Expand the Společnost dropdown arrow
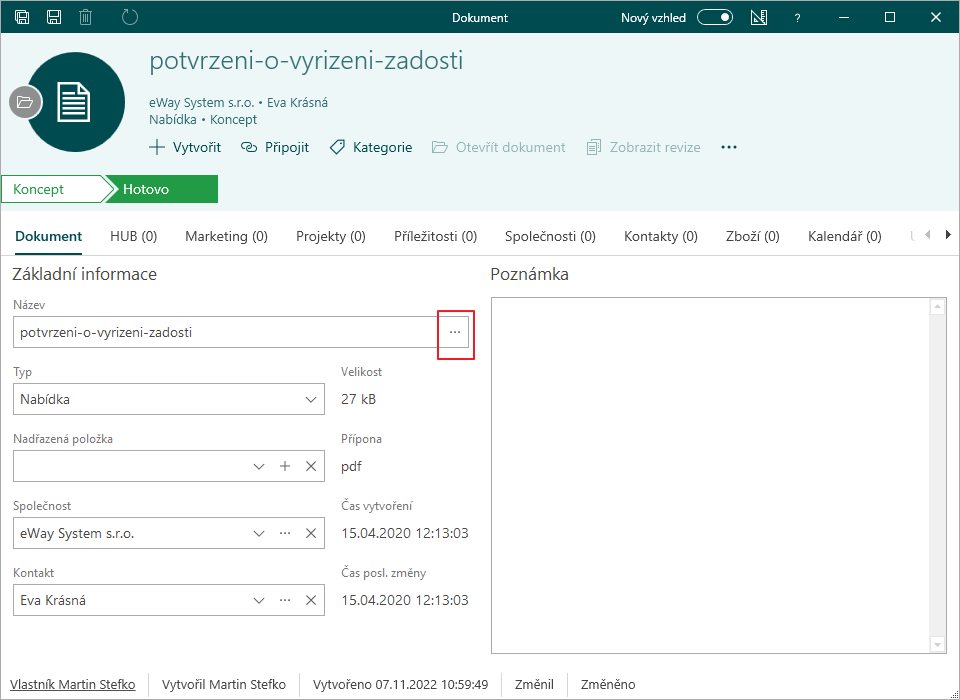 [259, 533]
